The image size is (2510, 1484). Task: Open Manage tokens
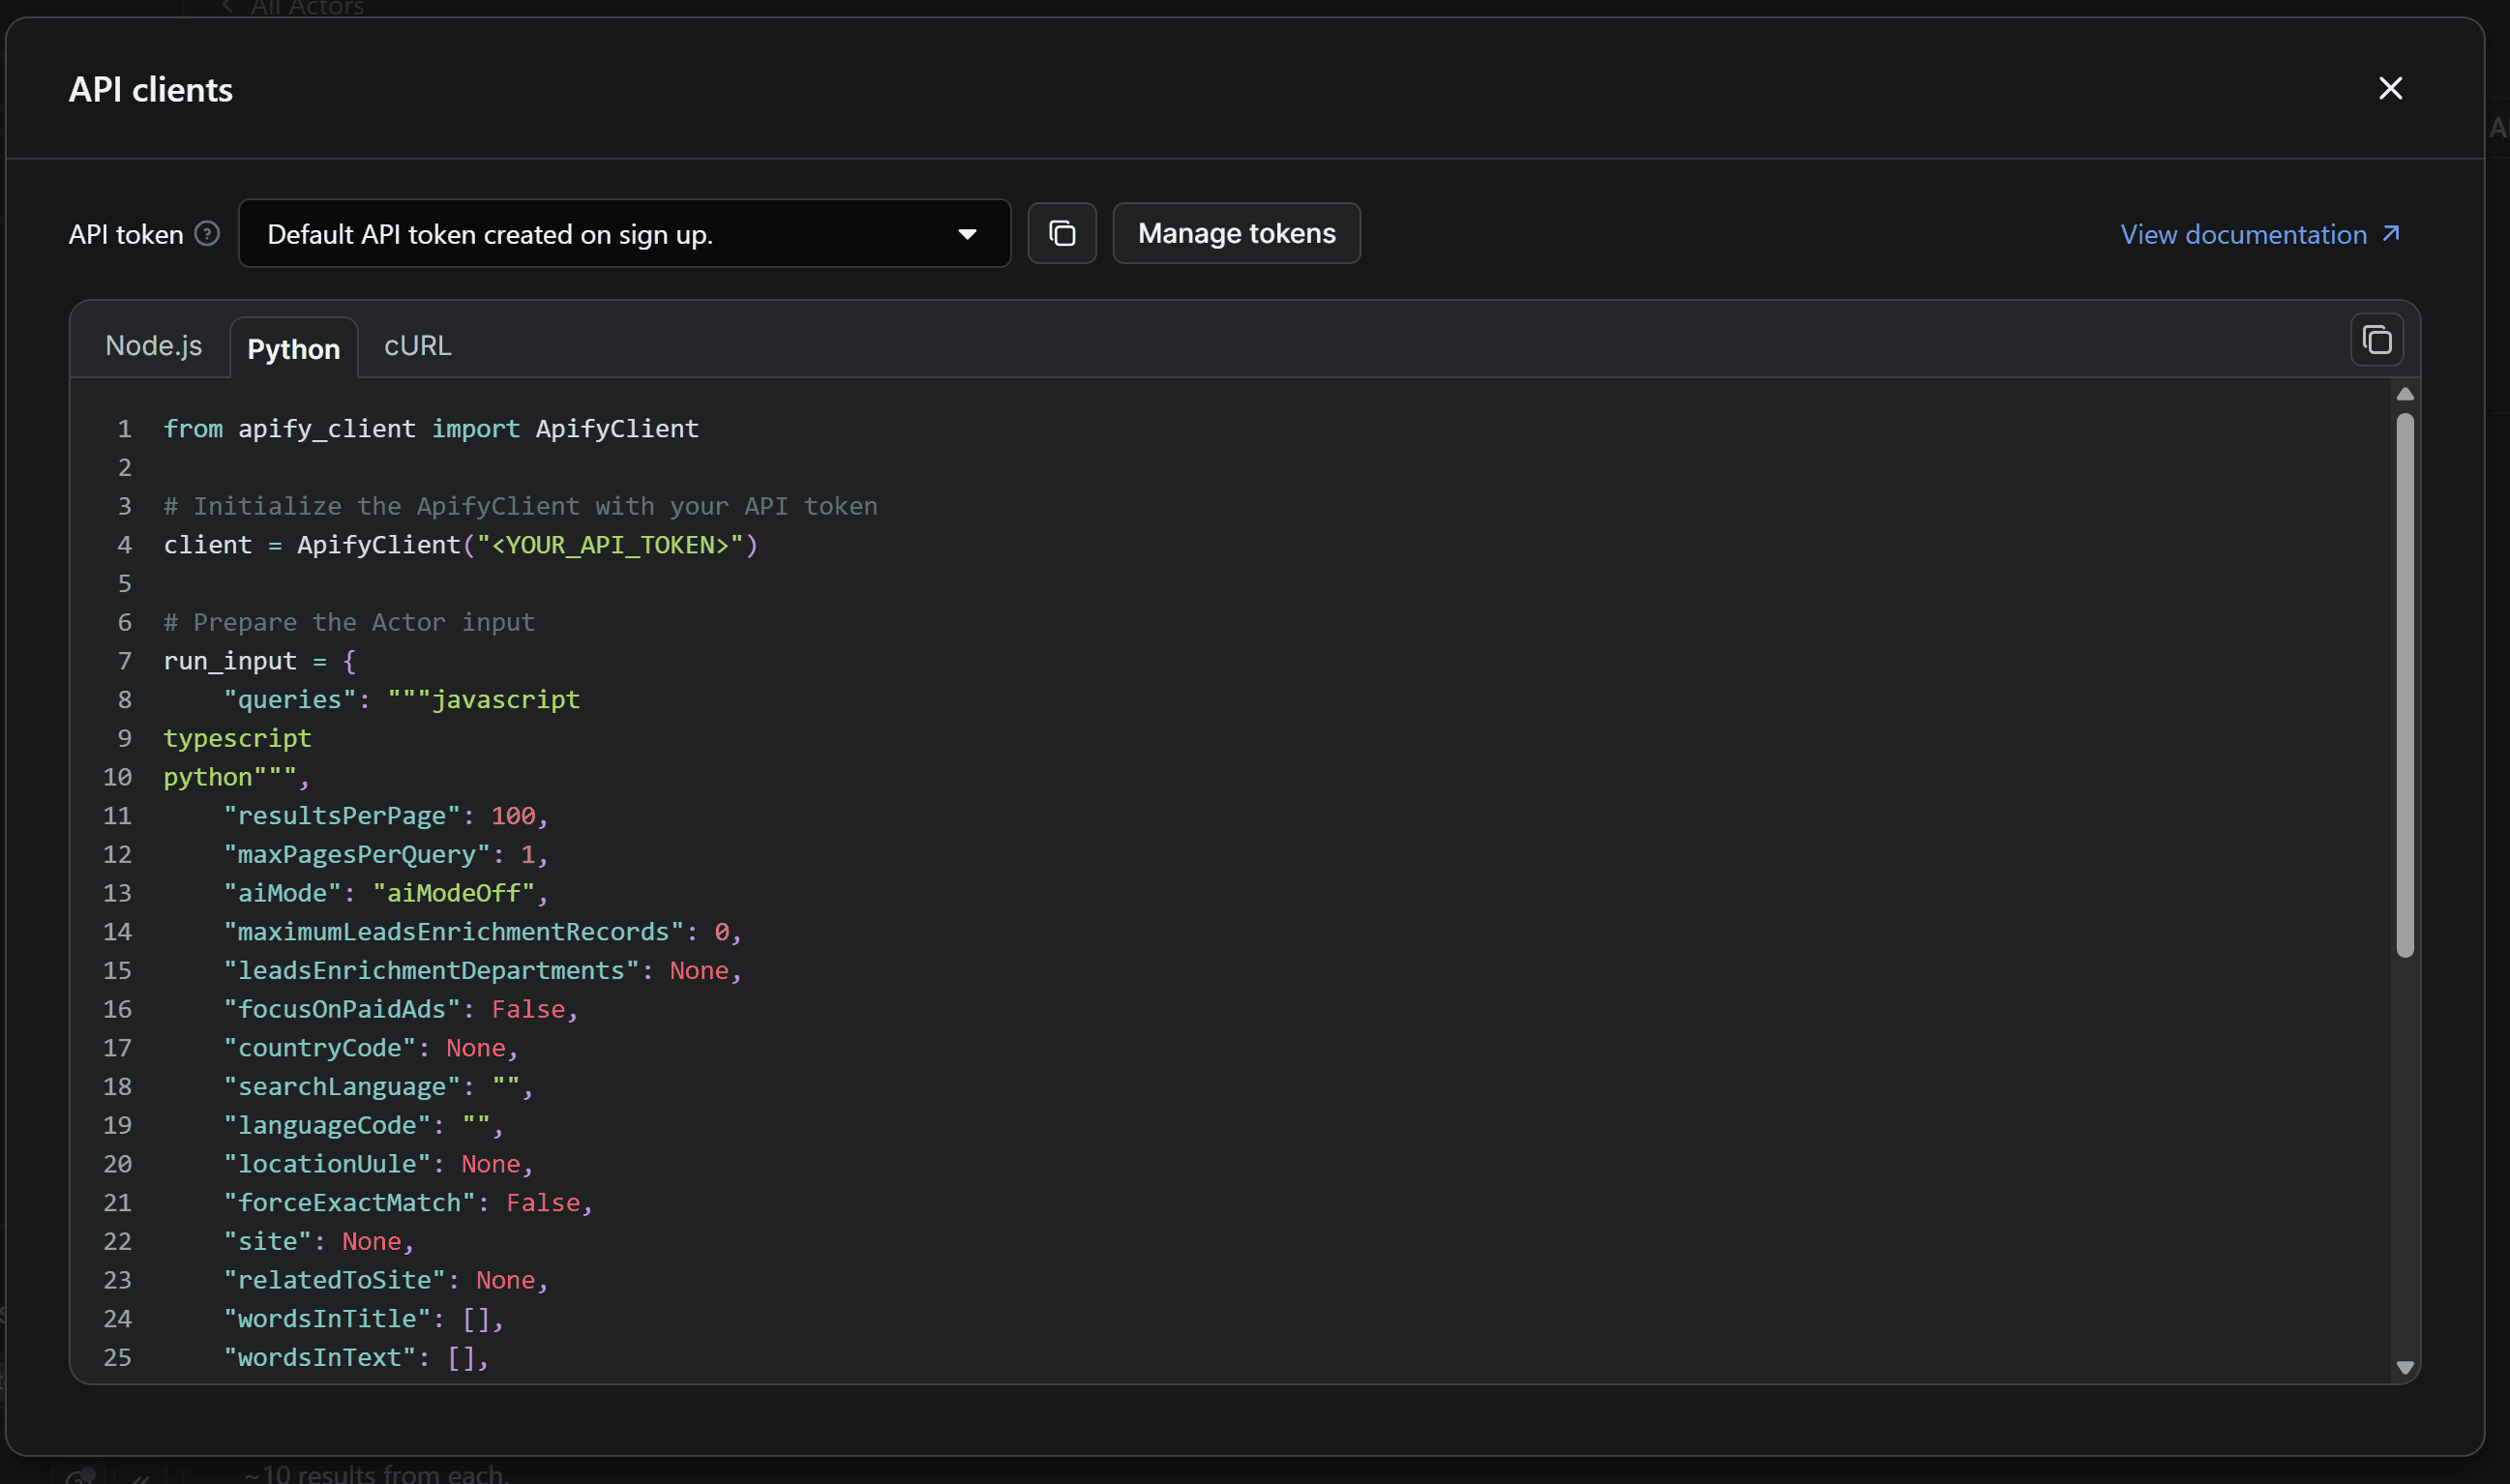click(x=1236, y=233)
